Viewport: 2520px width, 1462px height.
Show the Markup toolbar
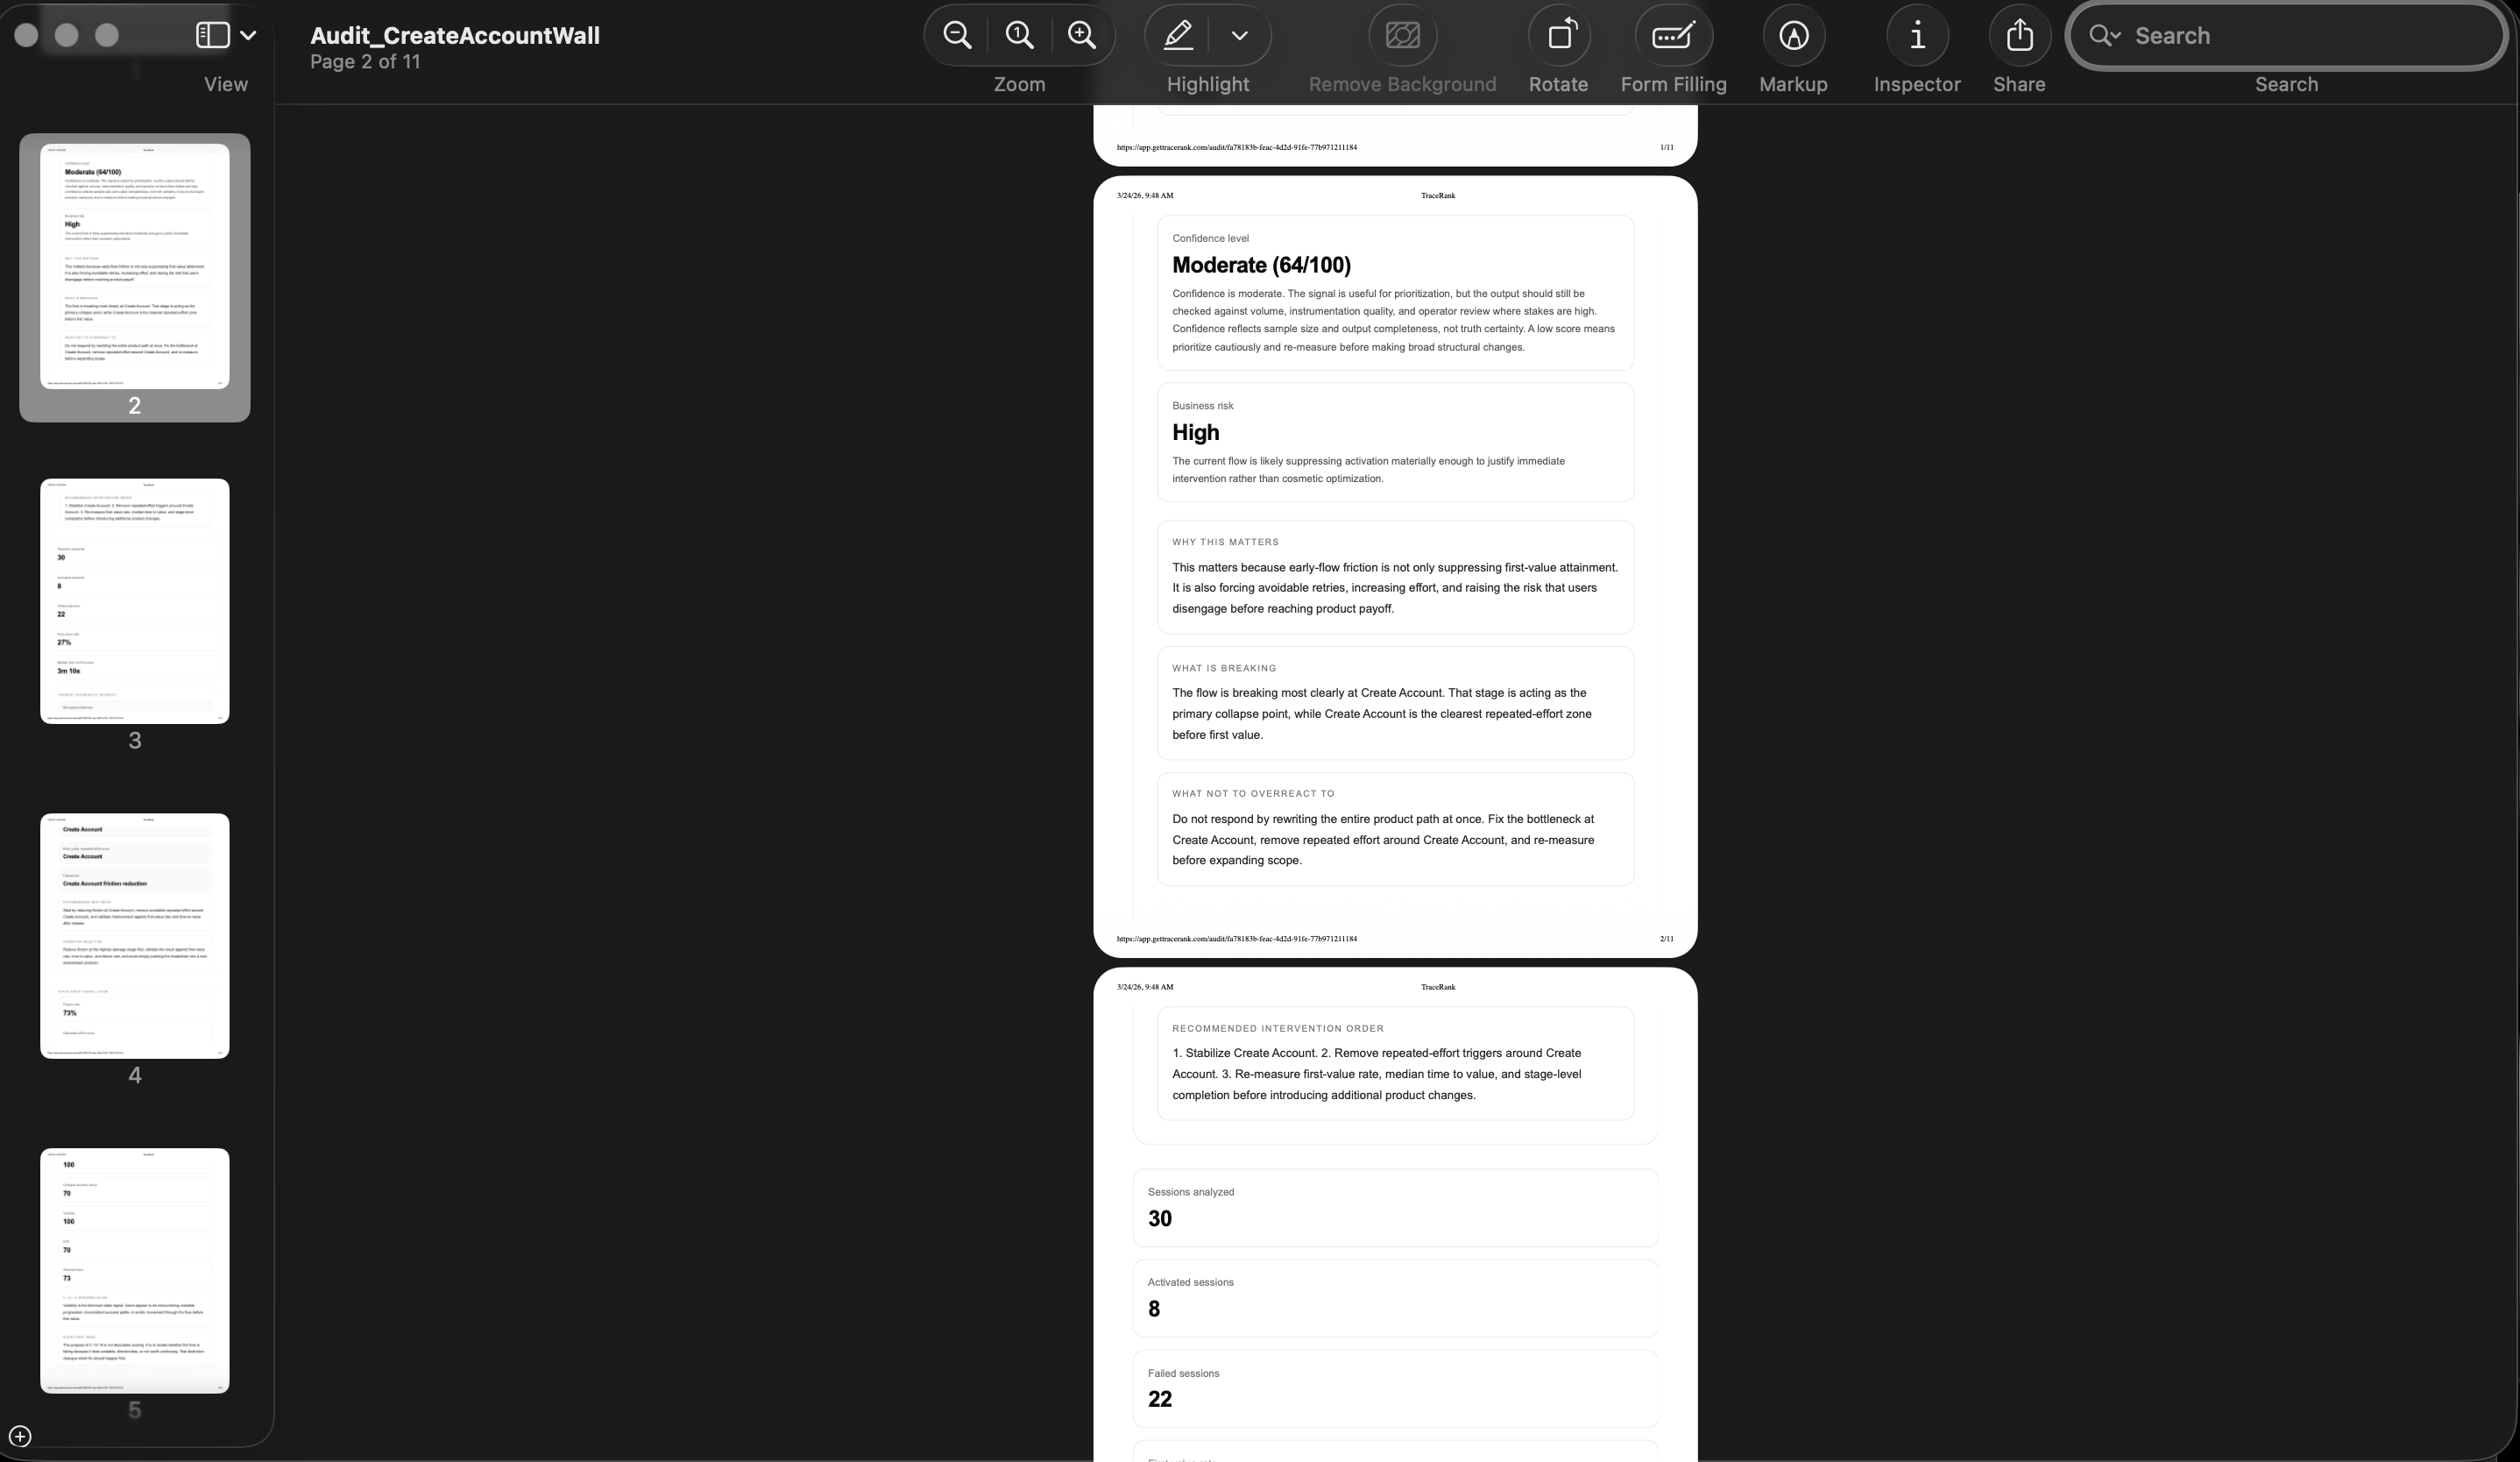click(1793, 36)
